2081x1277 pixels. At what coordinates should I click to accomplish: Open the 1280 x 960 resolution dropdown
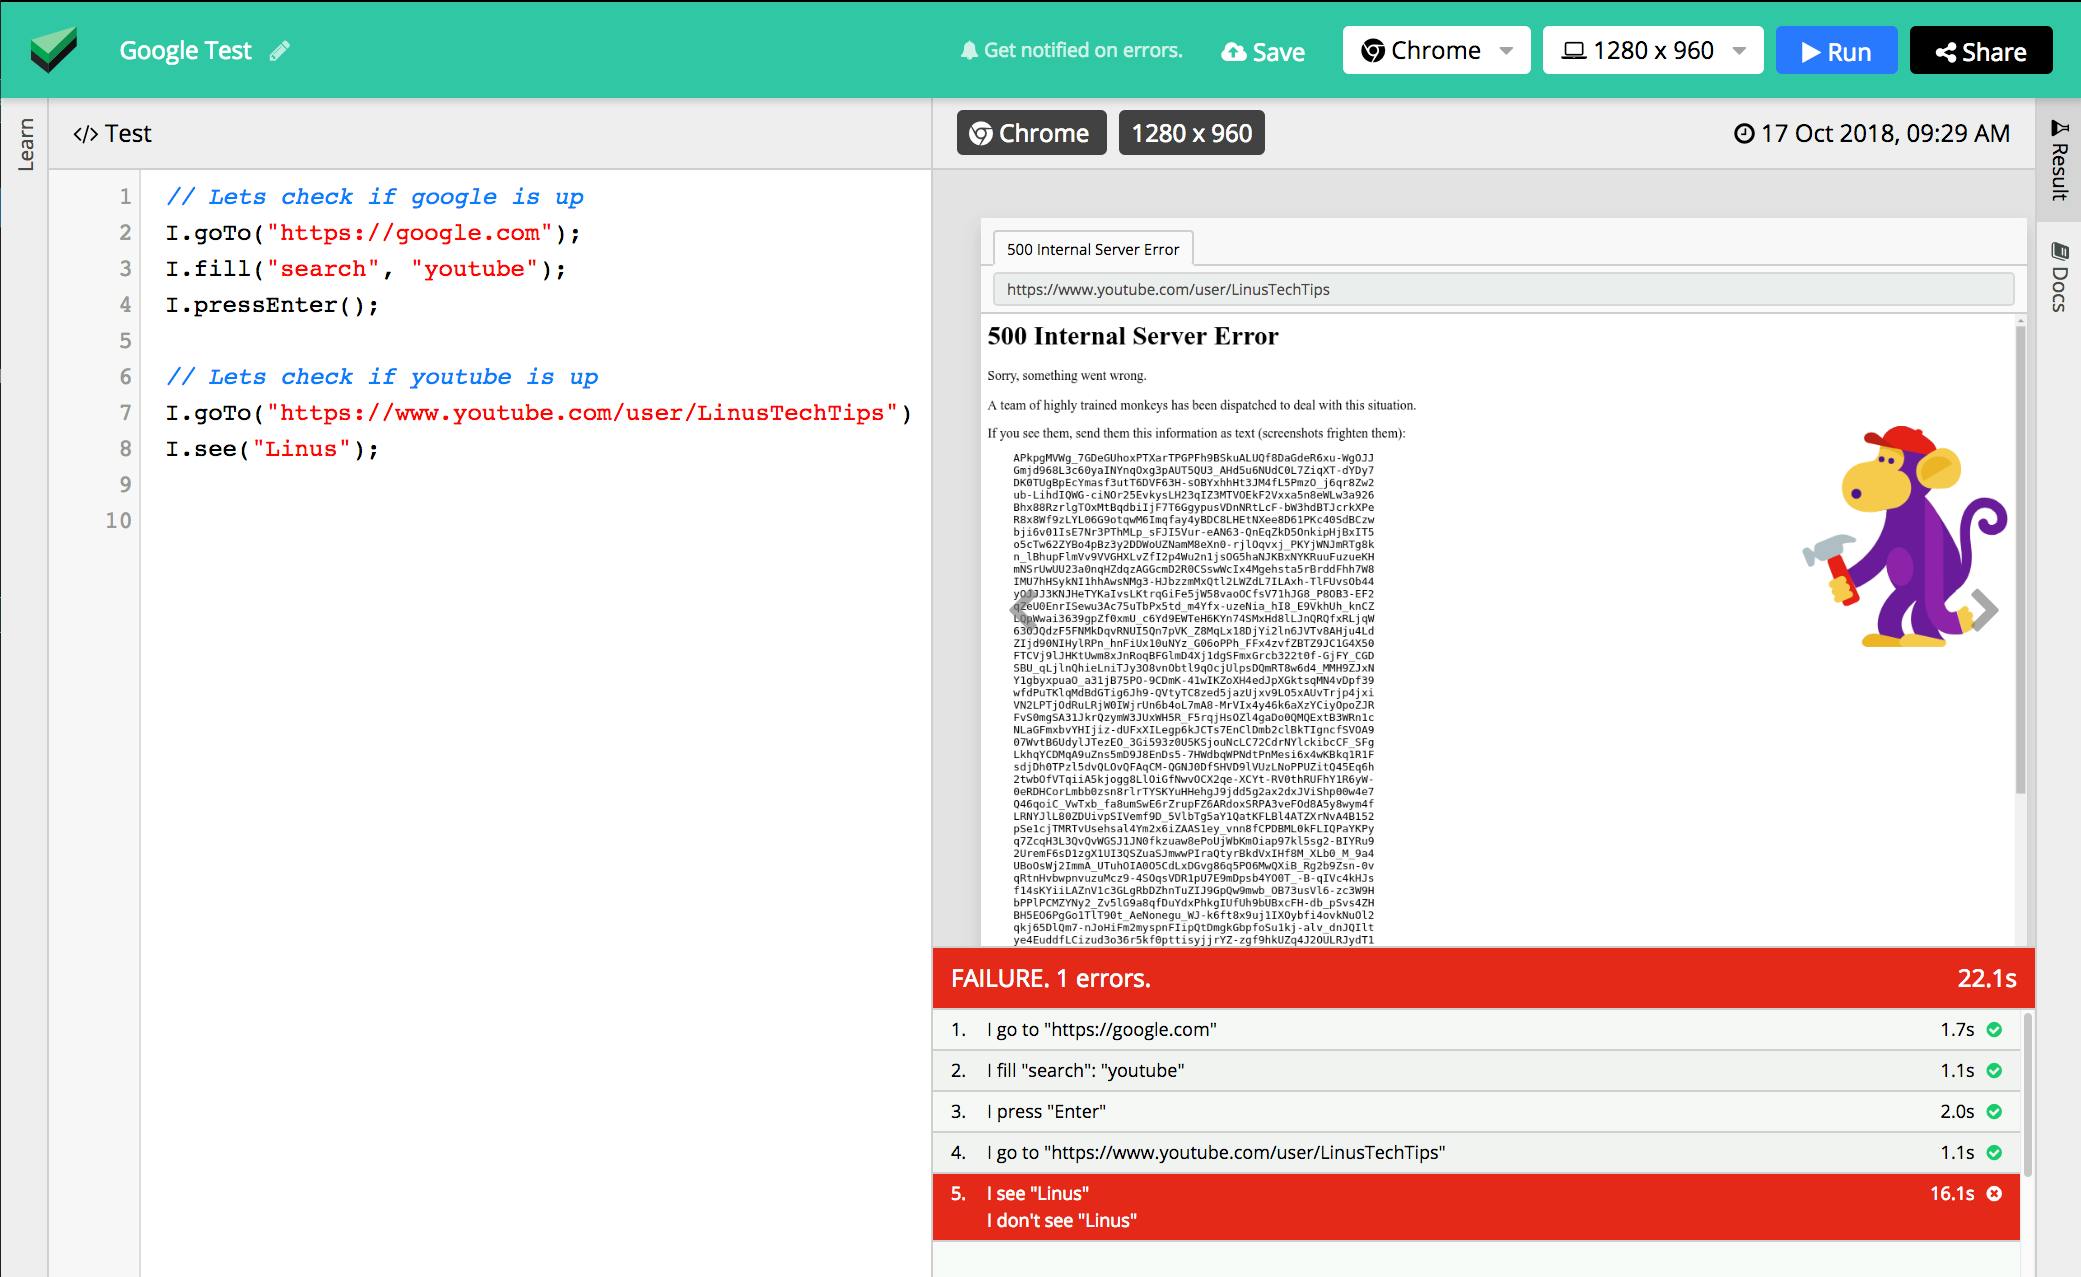(1653, 50)
